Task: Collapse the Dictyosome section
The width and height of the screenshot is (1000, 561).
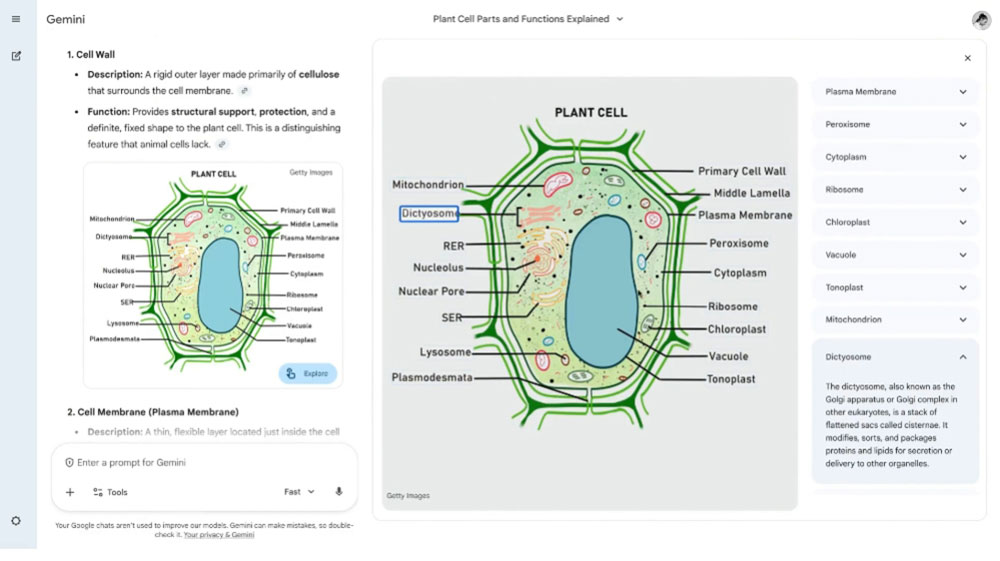Action: (x=895, y=357)
